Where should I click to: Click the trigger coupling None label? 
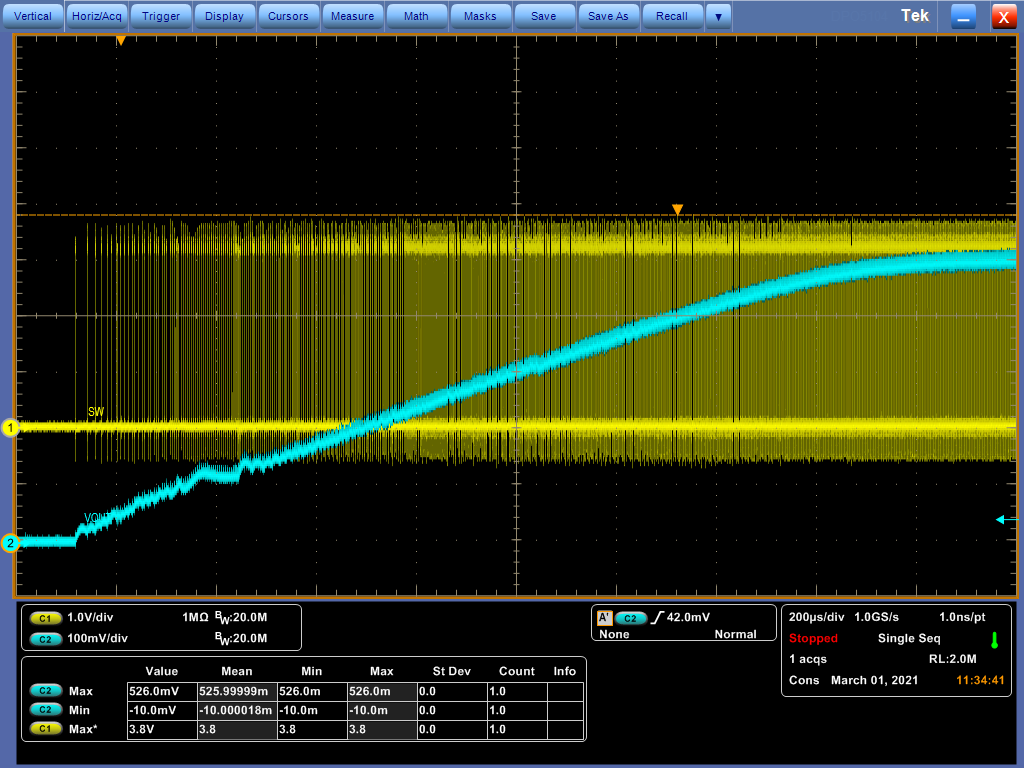[x=614, y=635]
